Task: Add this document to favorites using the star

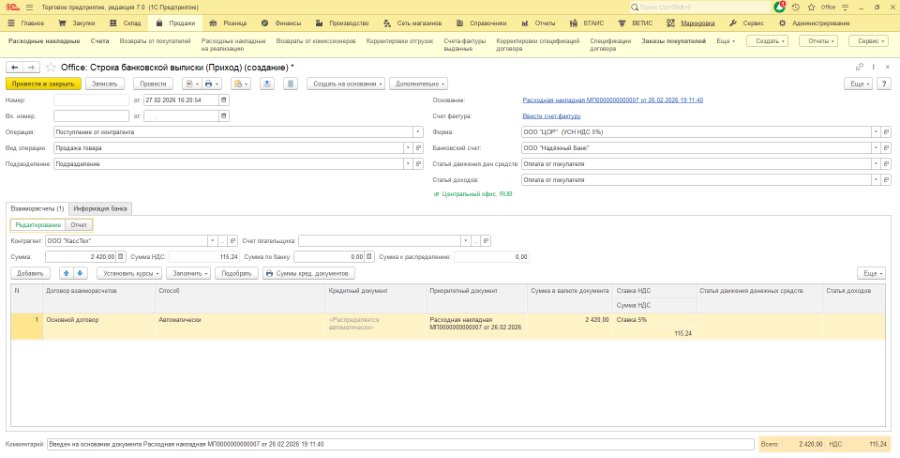Action: click(51, 67)
